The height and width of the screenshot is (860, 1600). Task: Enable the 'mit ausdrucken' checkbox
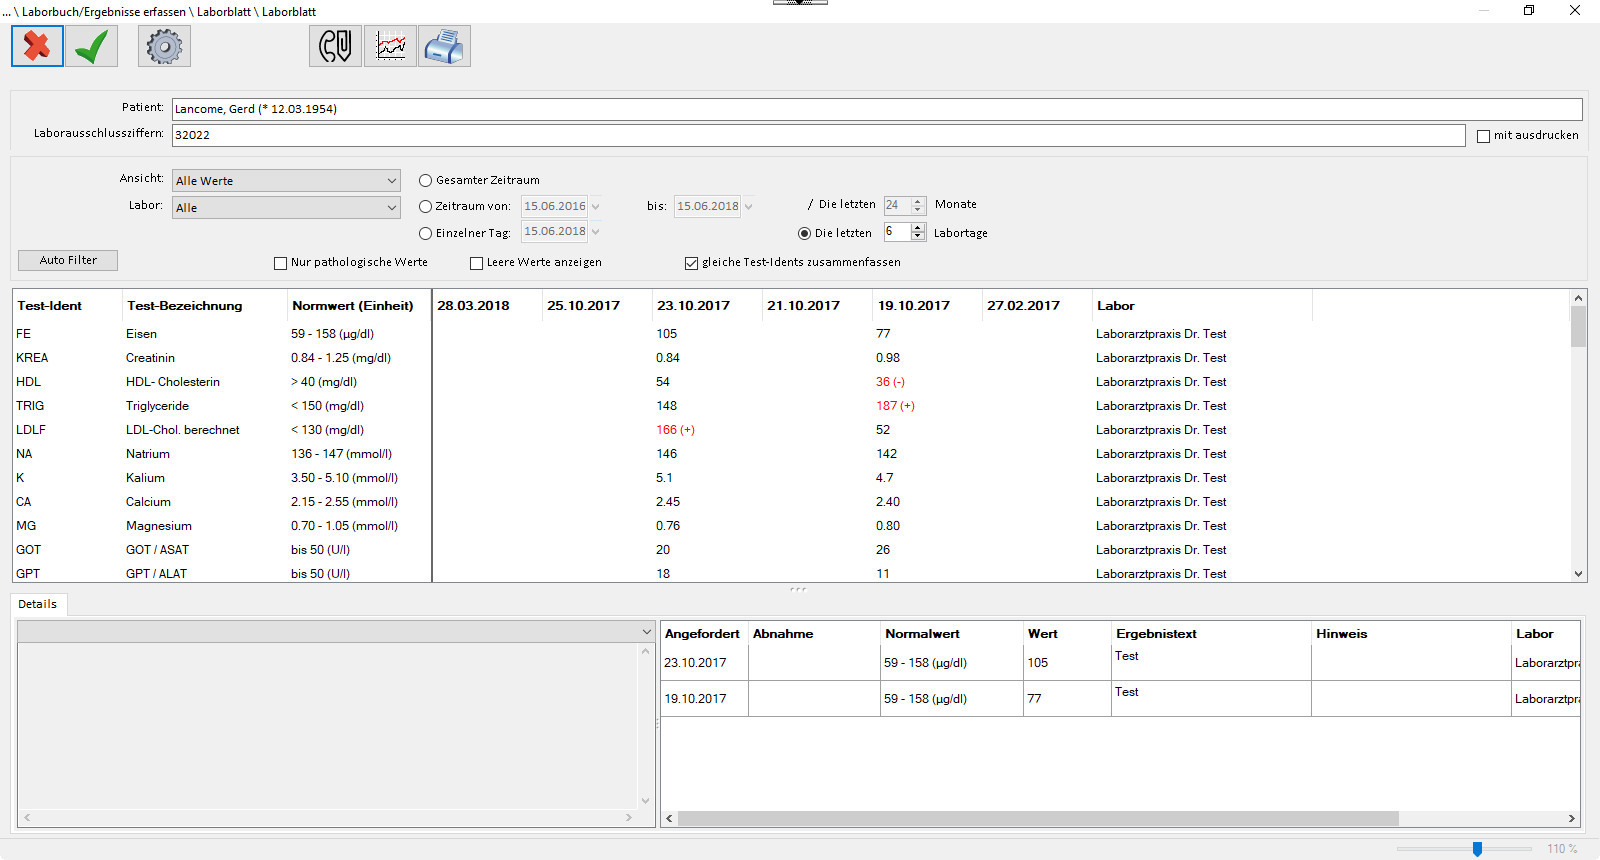pyautogui.click(x=1484, y=136)
